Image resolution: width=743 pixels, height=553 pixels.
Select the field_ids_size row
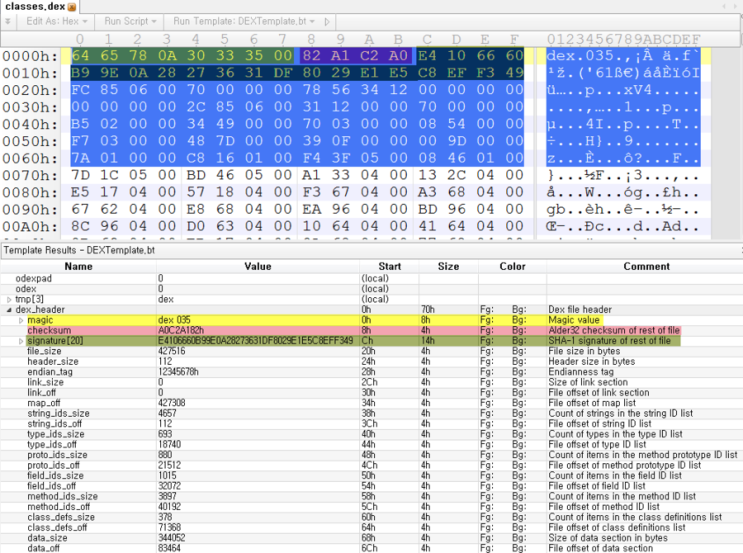(372, 476)
